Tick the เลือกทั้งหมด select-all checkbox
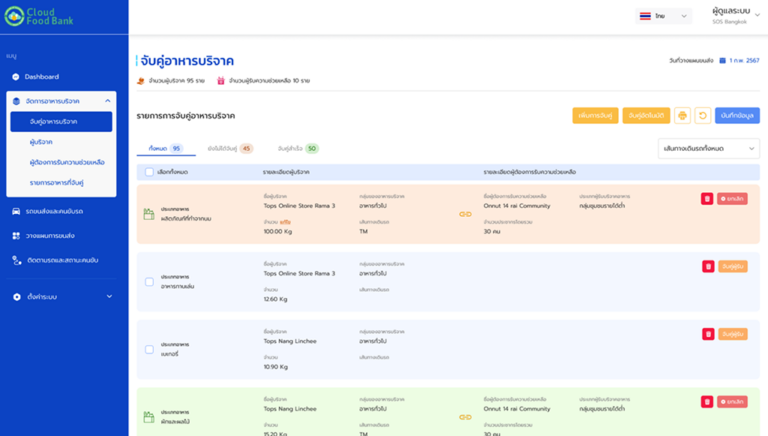Image resolution: width=768 pixels, height=436 pixels. (149, 172)
